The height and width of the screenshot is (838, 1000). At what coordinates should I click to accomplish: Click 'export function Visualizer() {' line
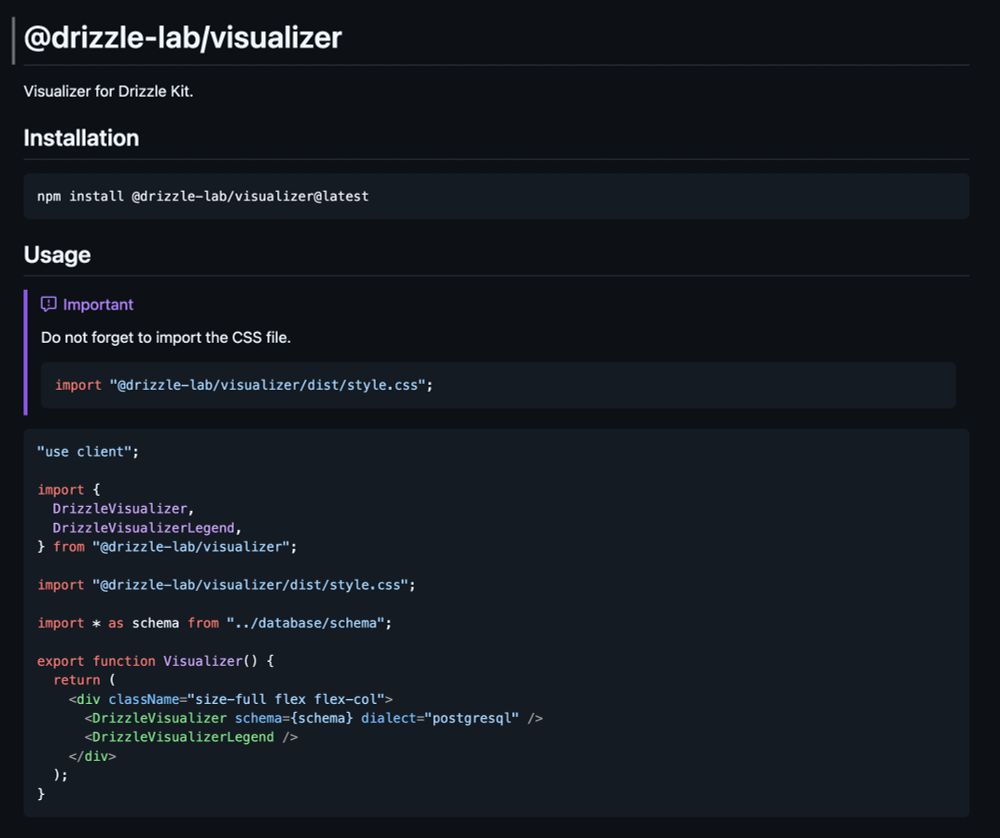(156, 661)
